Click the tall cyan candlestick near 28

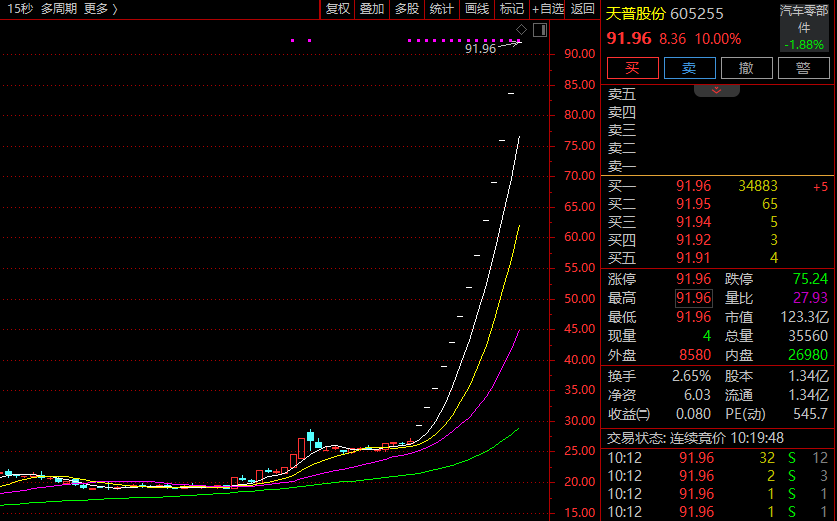pyautogui.click(x=310, y=440)
